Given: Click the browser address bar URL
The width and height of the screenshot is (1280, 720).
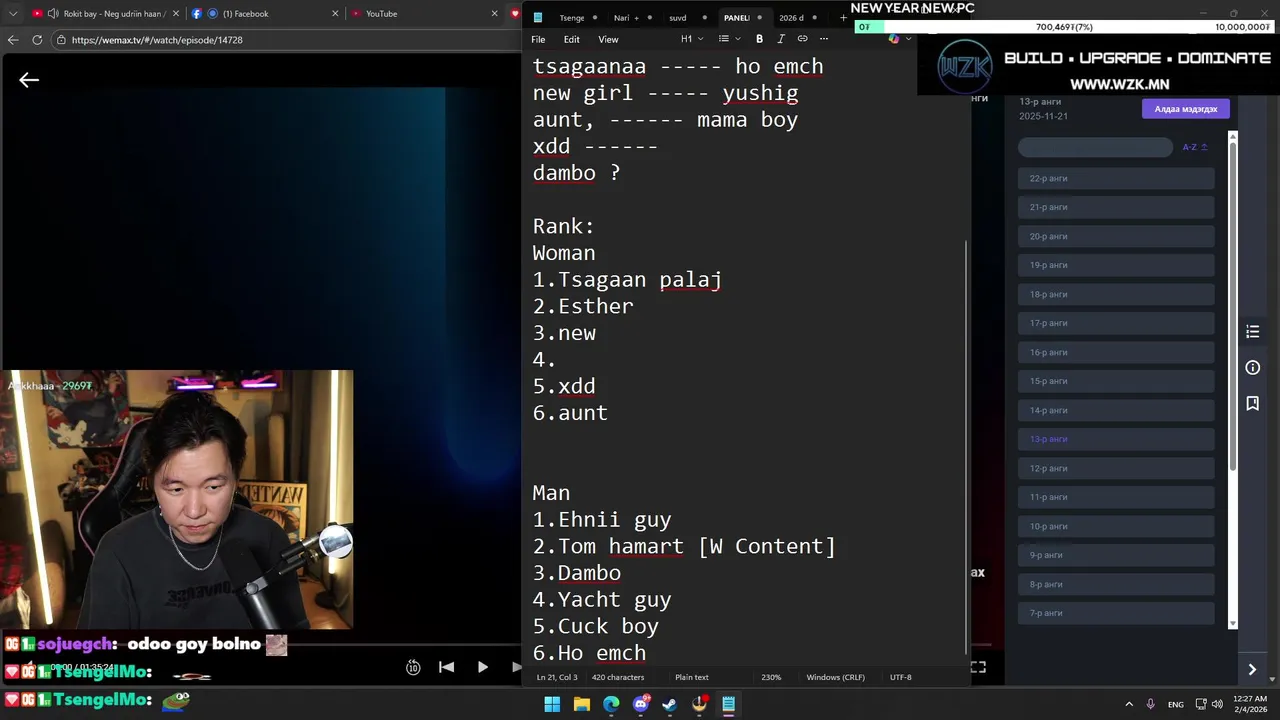Looking at the screenshot, I should (x=157, y=40).
